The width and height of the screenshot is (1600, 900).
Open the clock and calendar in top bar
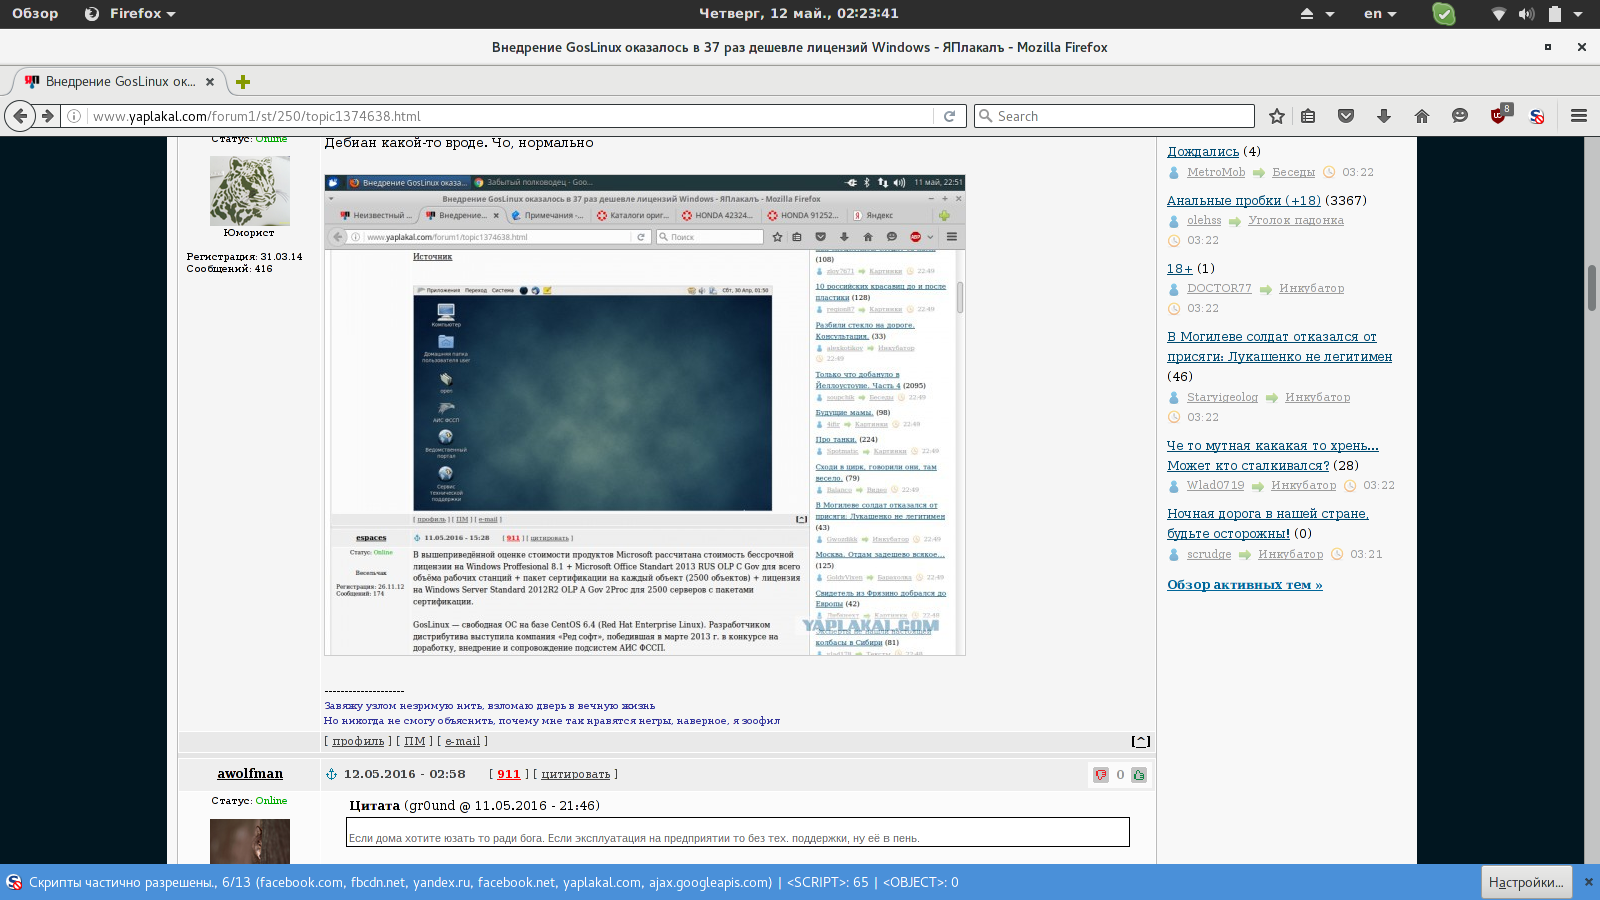(799, 14)
